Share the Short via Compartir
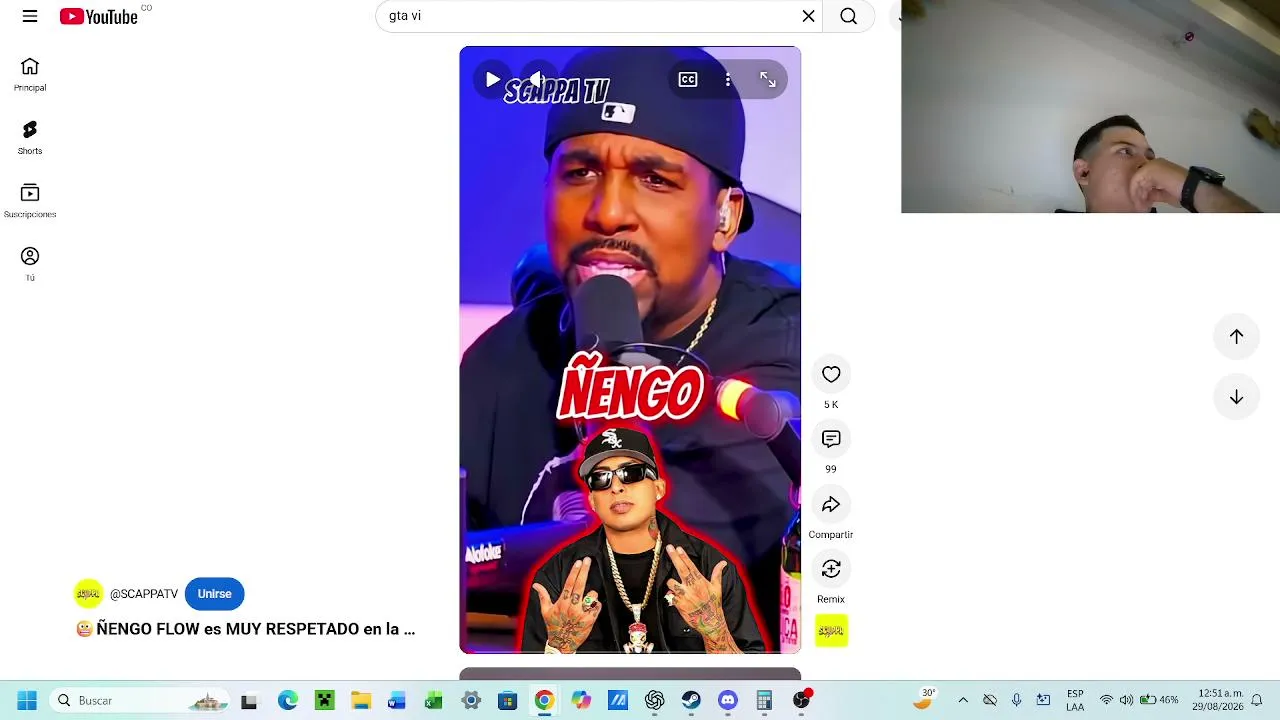Viewport: 1280px width, 720px height. [831, 505]
